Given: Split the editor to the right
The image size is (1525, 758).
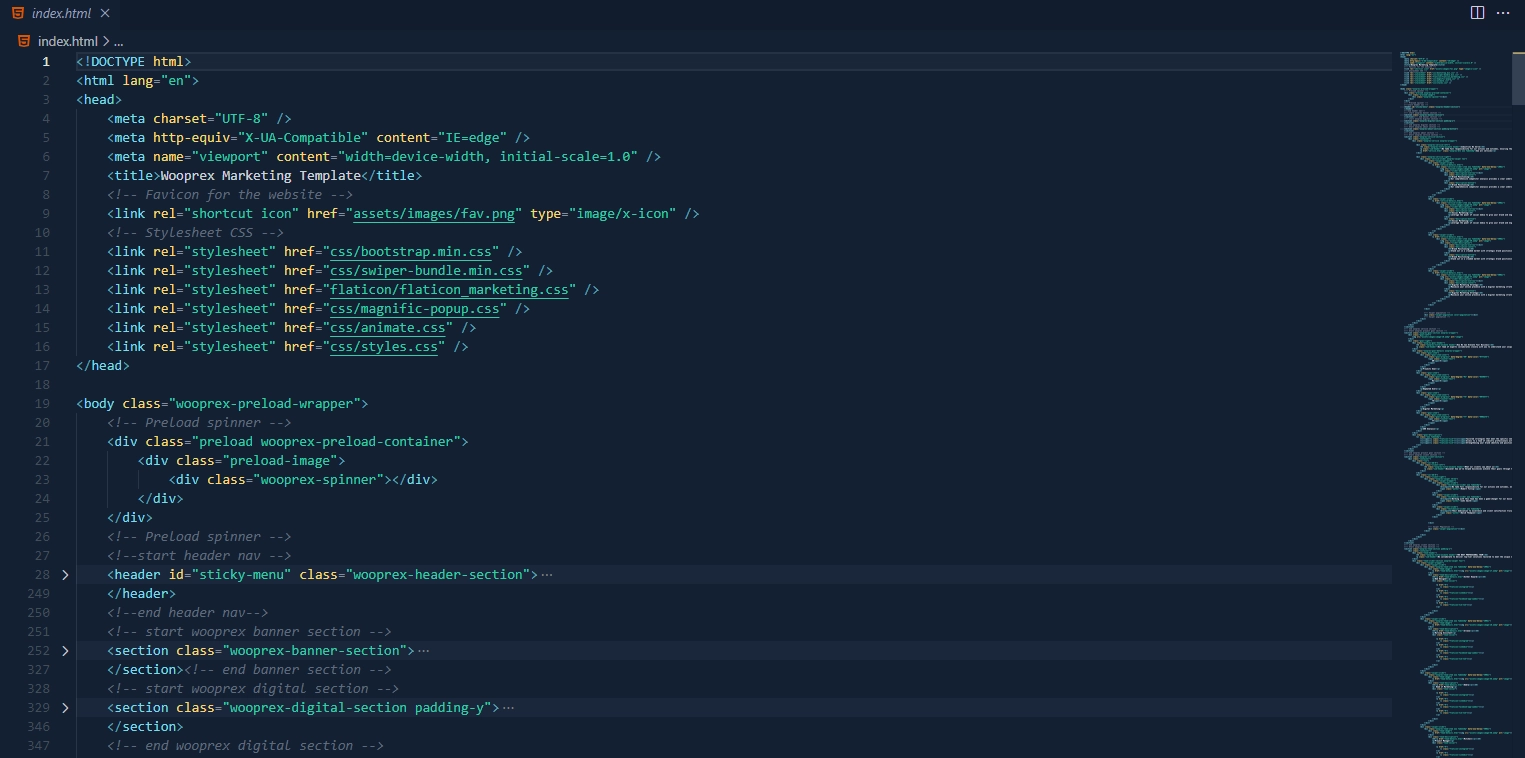Looking at the screenshot, I should tap(1477, 12).
